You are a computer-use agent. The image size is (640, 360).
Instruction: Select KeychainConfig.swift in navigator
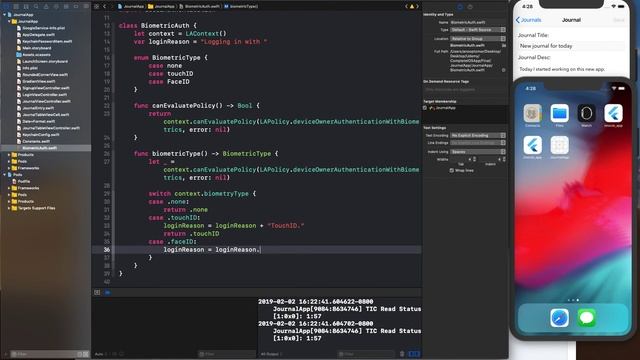click(41, 135)
